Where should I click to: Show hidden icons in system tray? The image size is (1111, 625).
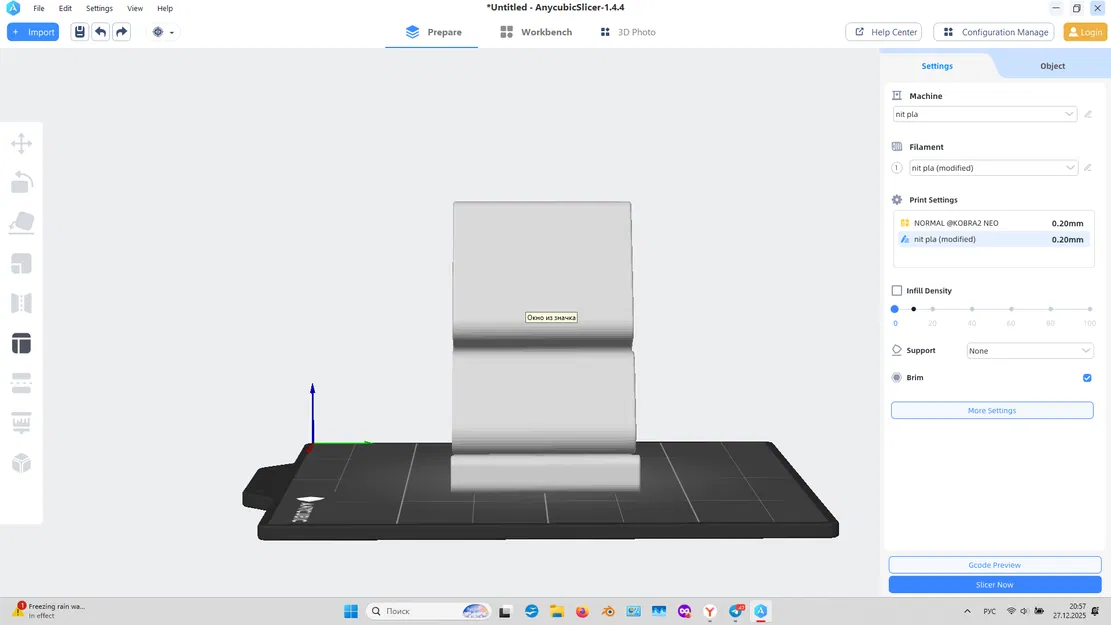(x=967, y=611)
